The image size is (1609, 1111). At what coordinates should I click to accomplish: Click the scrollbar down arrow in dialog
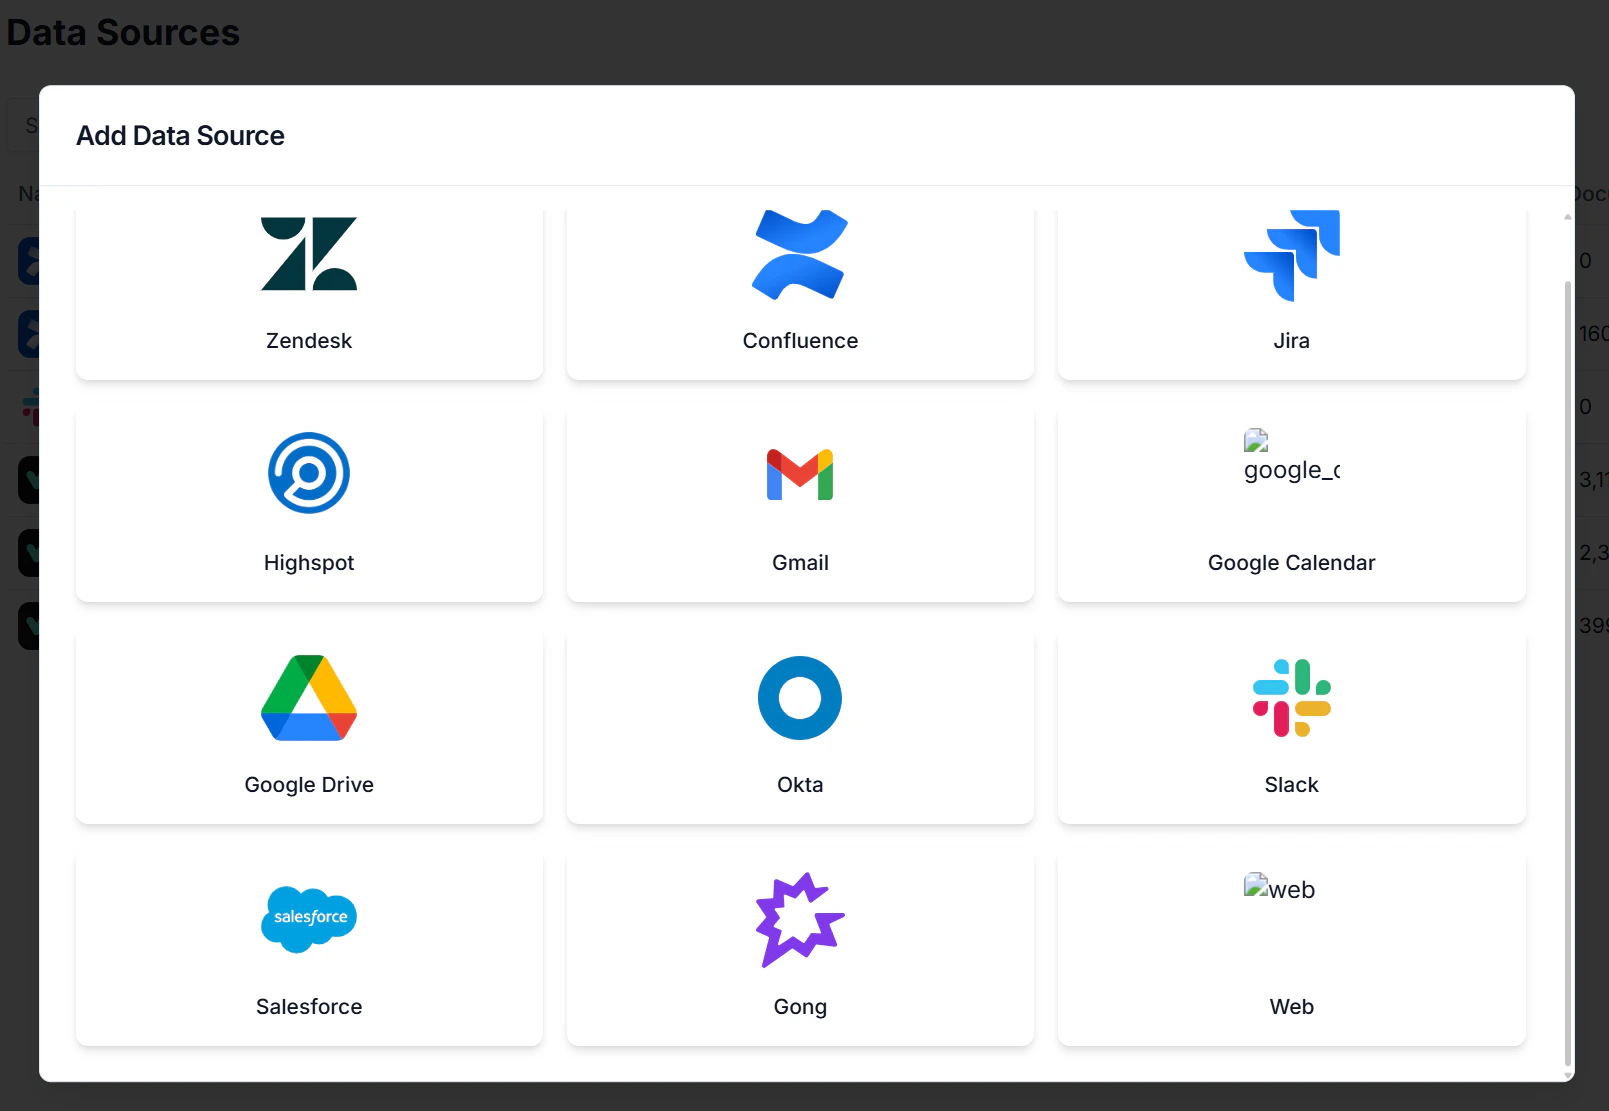(1567, 1076)
